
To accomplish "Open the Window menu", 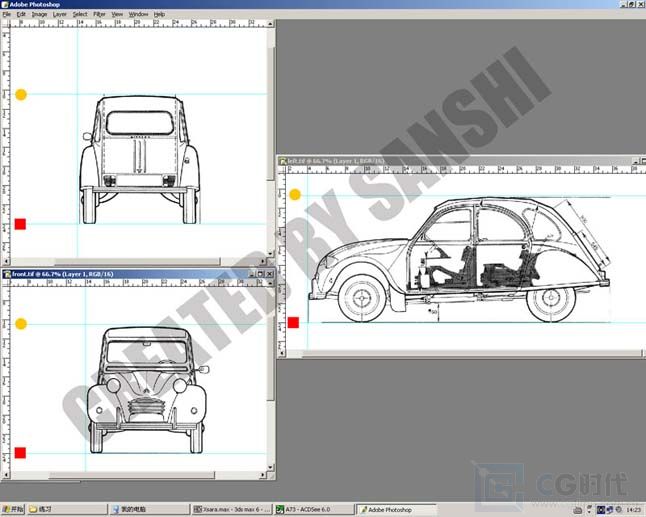I will coord(138,14).
